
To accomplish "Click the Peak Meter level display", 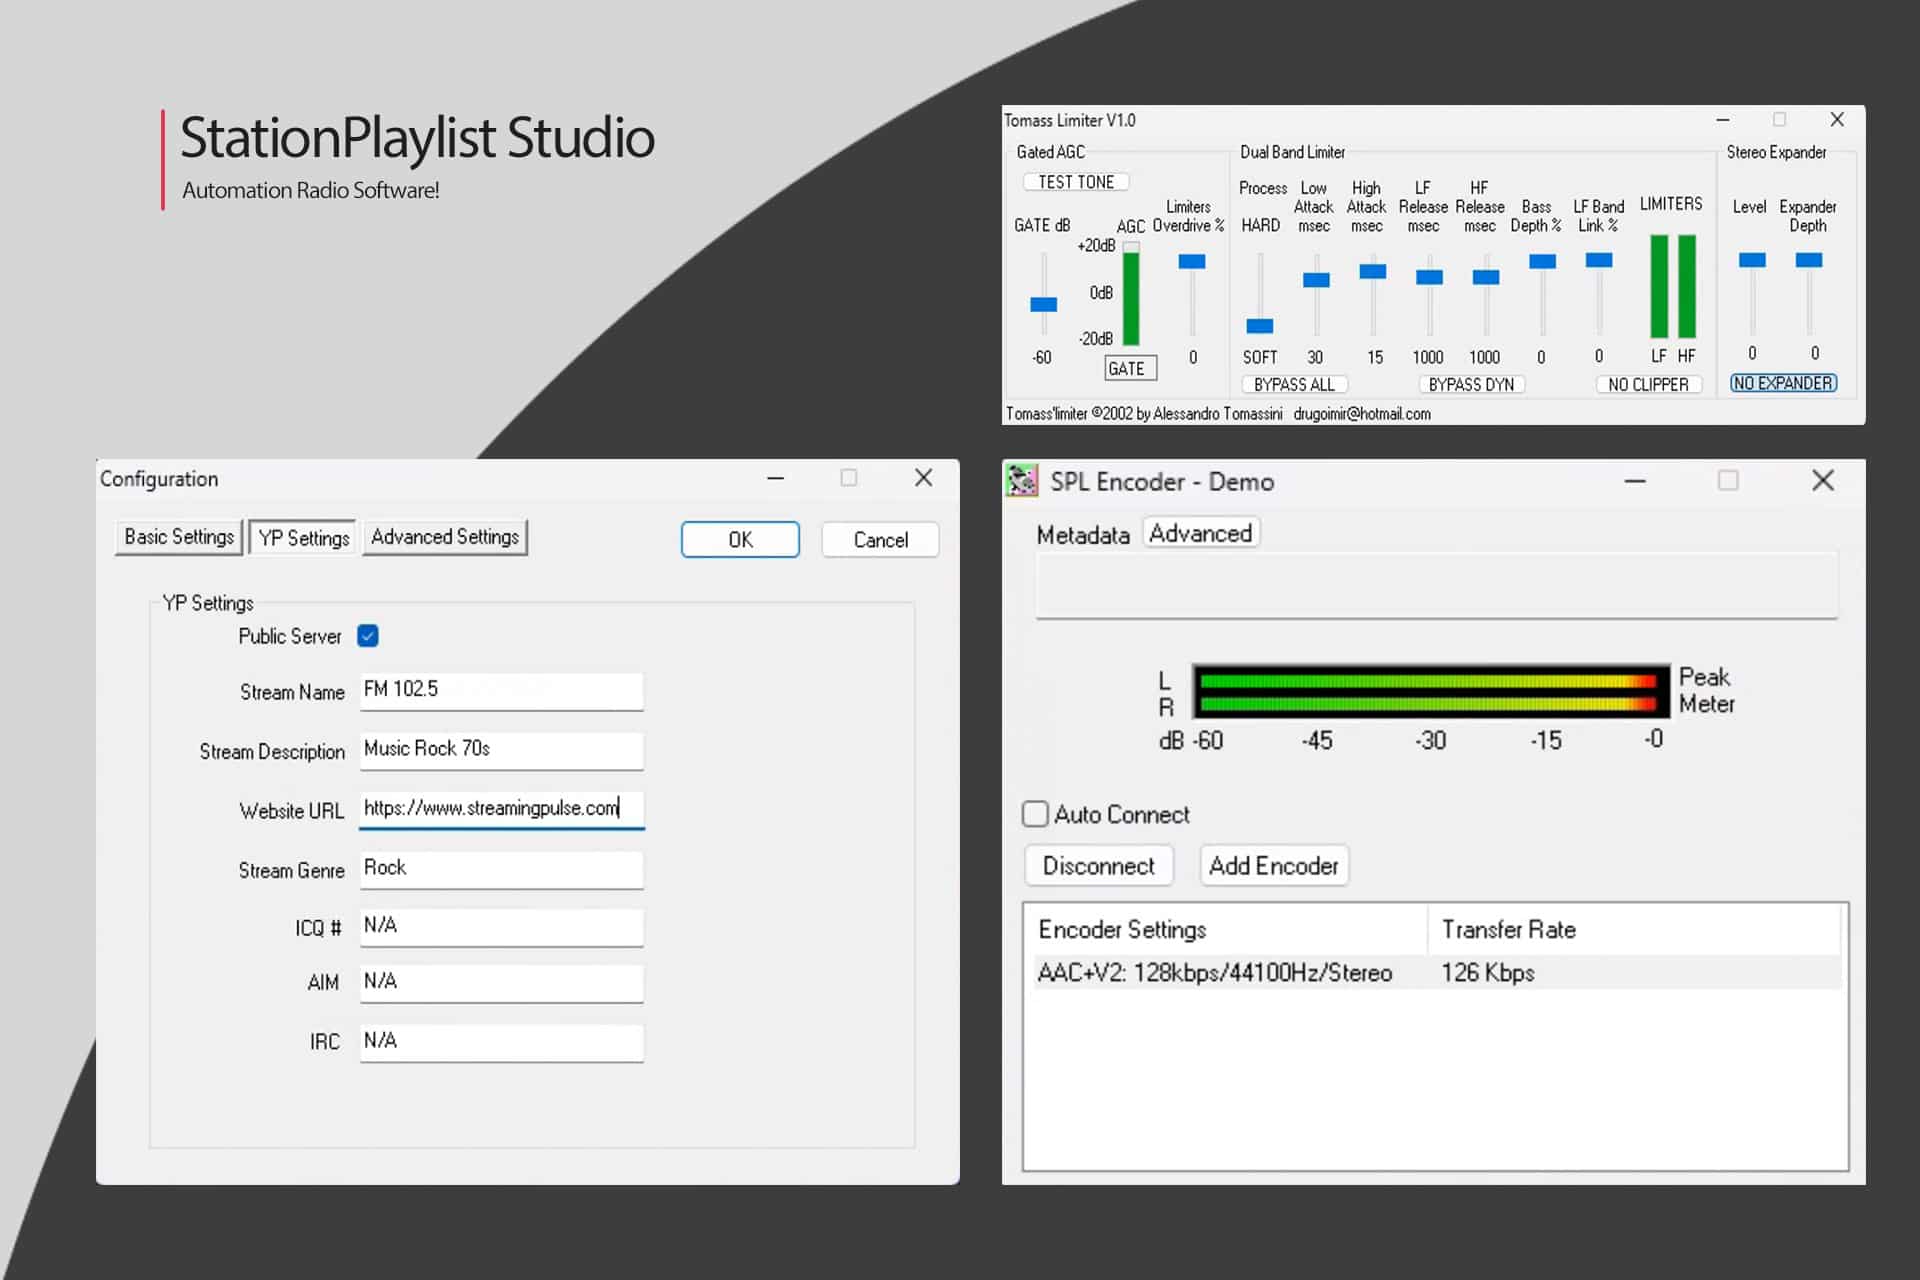I will coord(1431,691).
